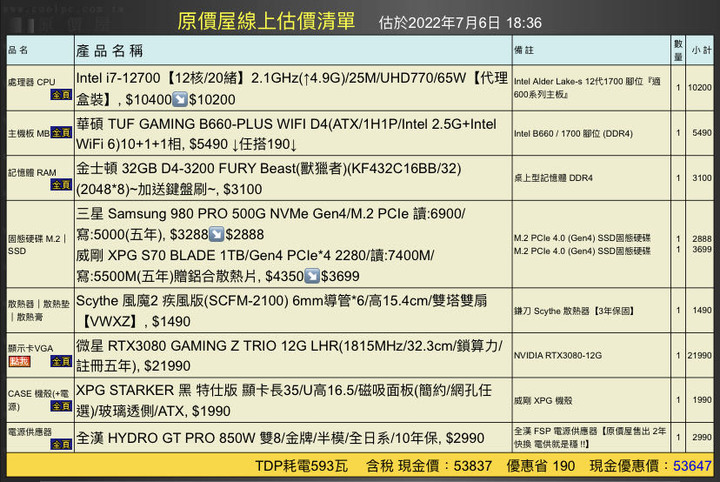This screenshot has height=482, width=720.
Task: Click the 估於2022年7月6日 18:36 timestamp
Action: coord(460,22)
